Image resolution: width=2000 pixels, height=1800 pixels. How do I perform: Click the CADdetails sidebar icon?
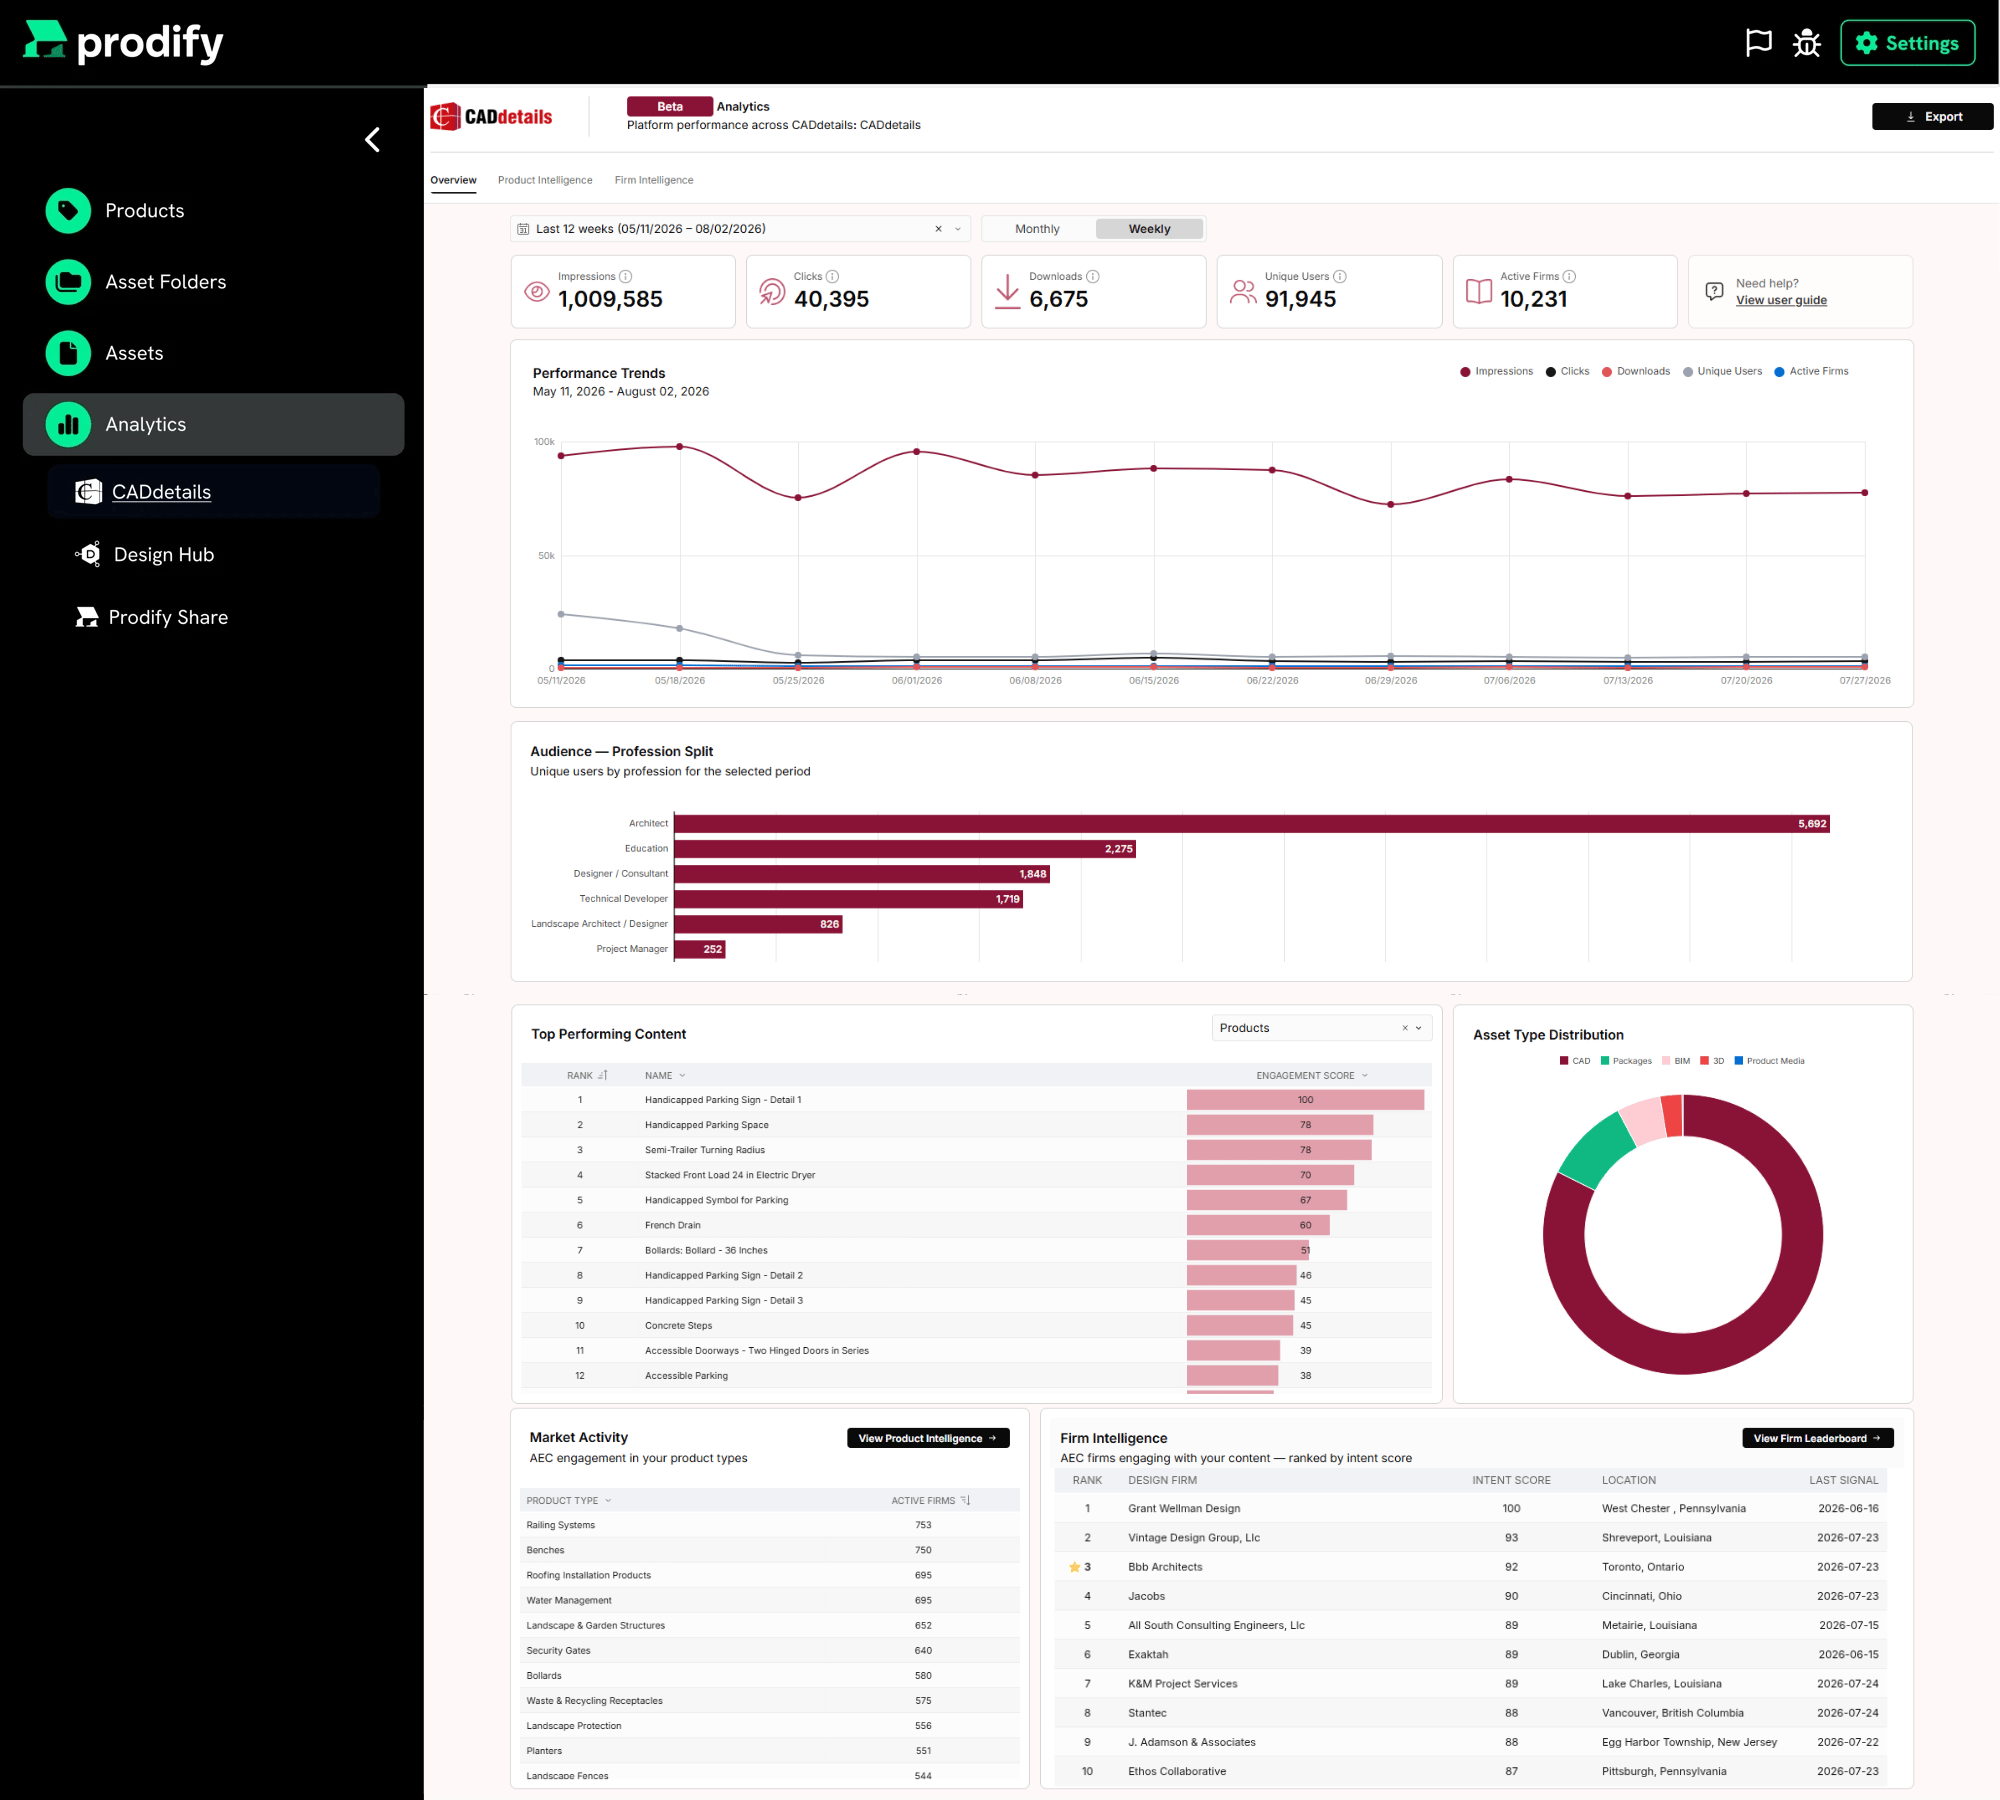coord(89,491)
